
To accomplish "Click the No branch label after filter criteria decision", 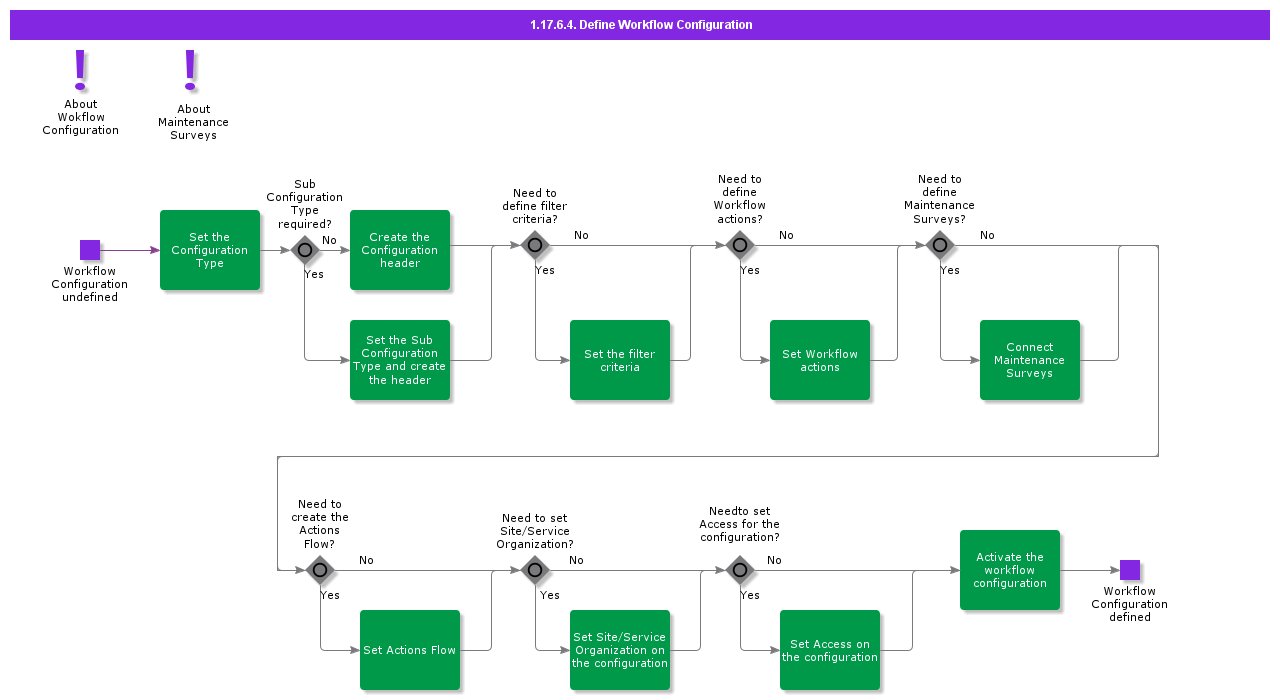I will click(x=581, y=234).
